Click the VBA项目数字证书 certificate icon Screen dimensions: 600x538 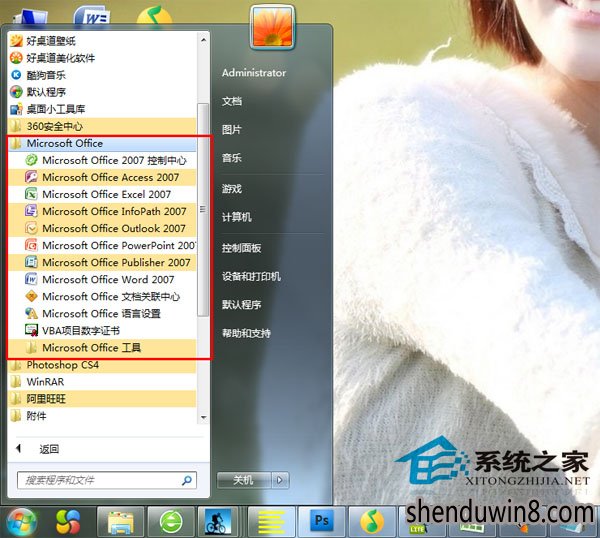(x=31, y=330)
